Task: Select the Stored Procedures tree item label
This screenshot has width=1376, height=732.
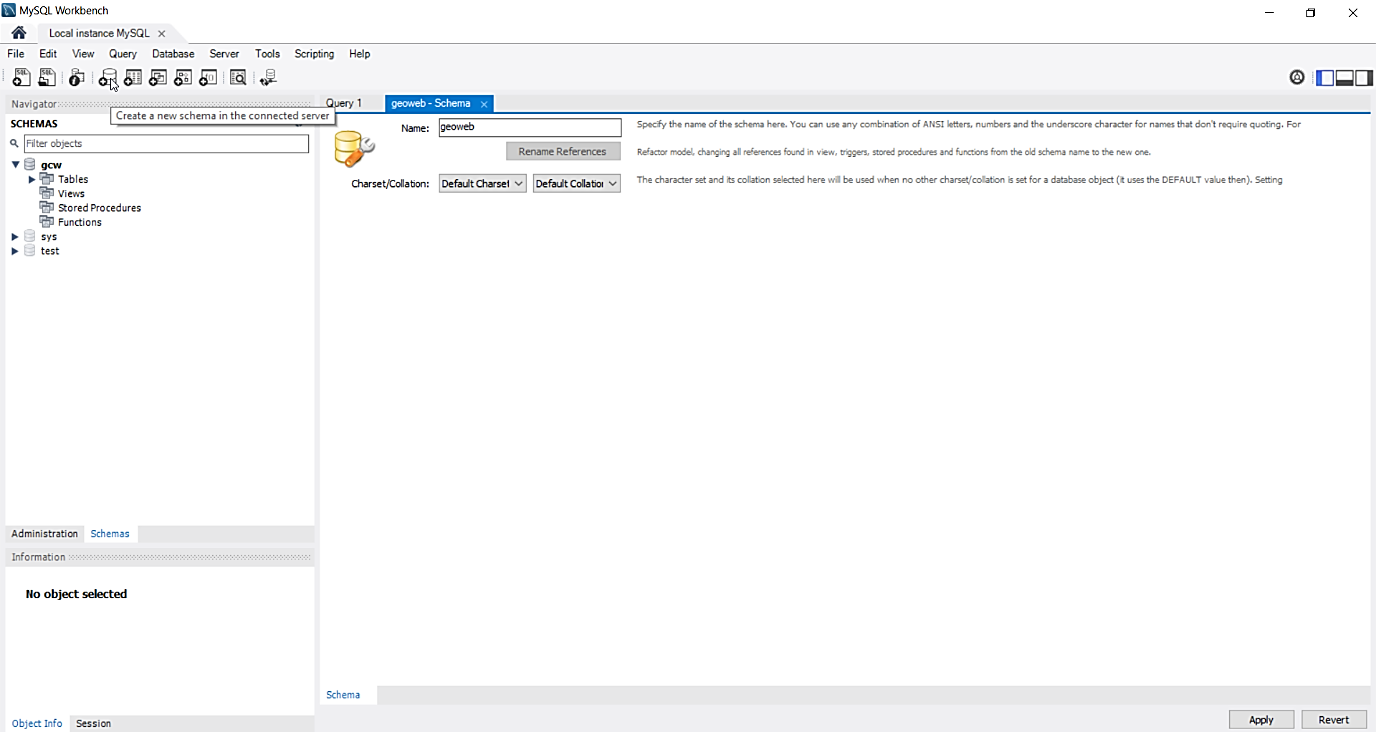Action: click(100, 208)
